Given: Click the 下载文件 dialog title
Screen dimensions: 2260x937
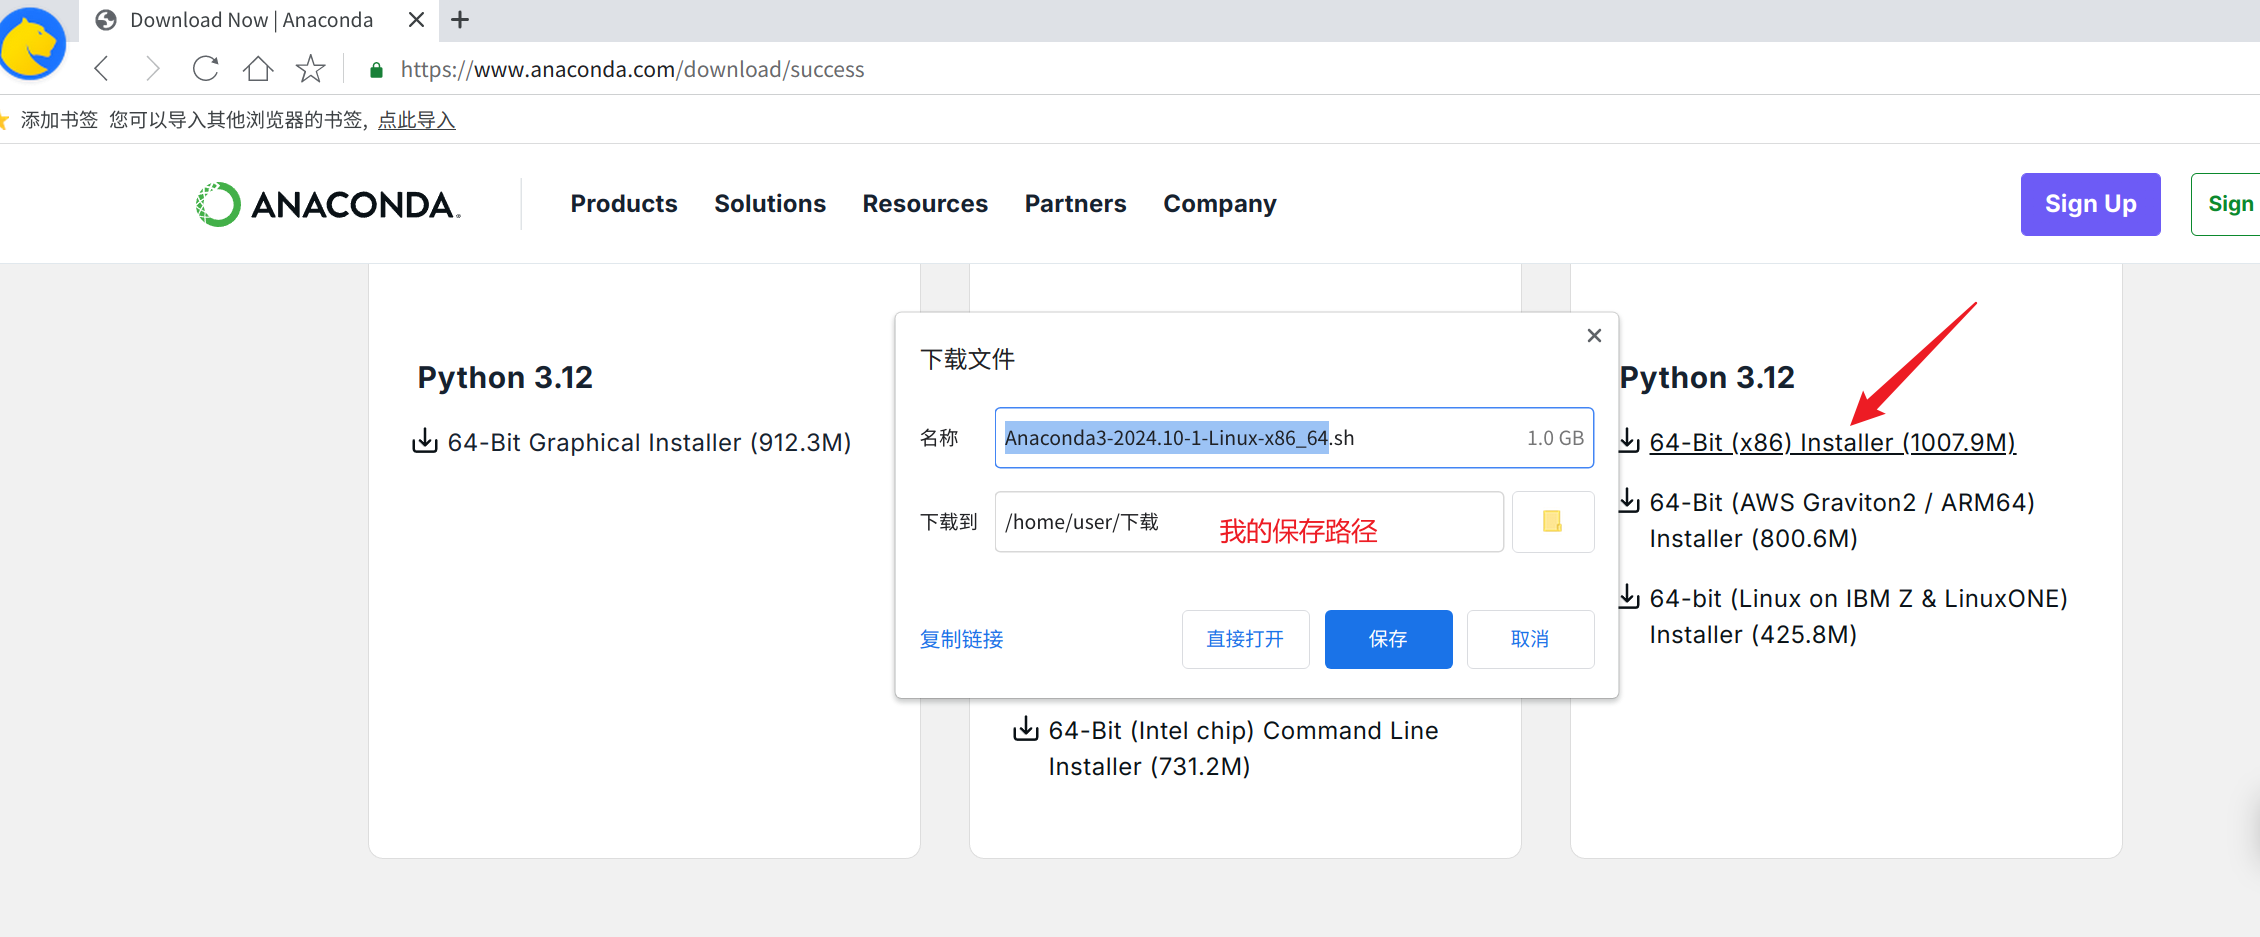Looking at the screenshot, I should click(967, 359).
